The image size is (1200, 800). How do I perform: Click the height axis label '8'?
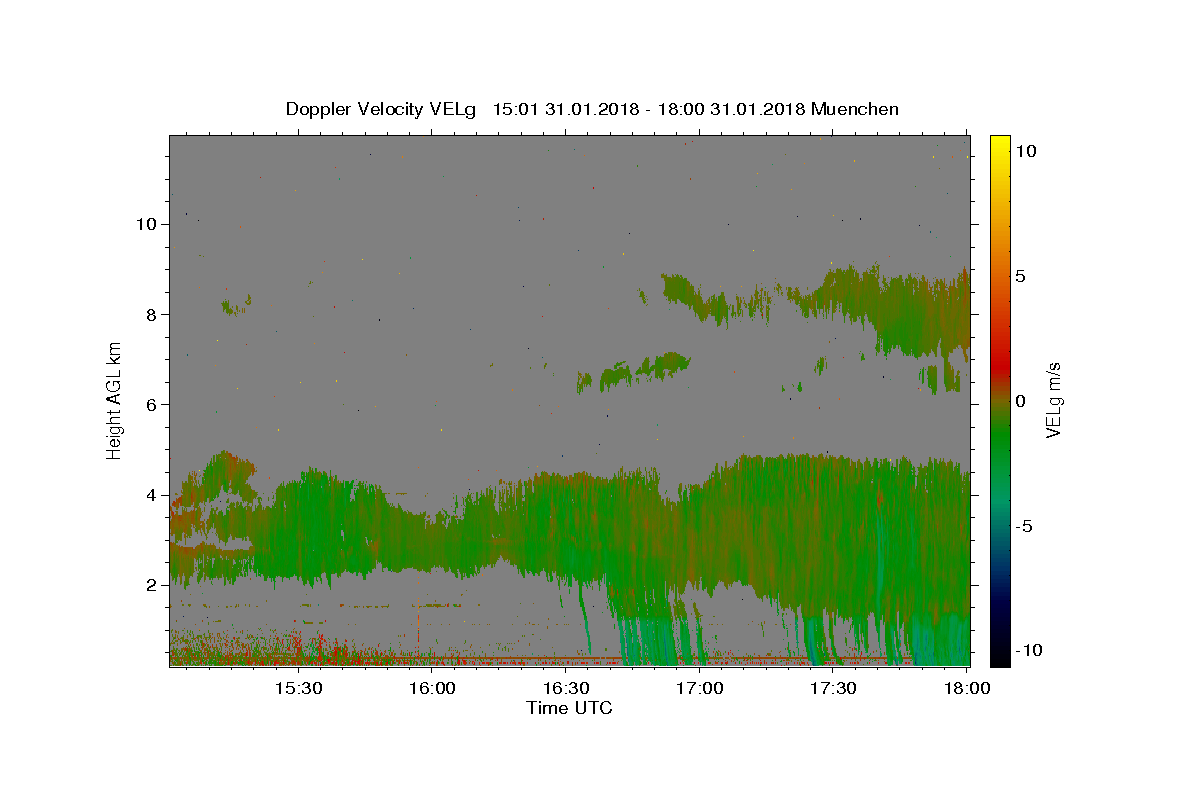coord(152,314)
